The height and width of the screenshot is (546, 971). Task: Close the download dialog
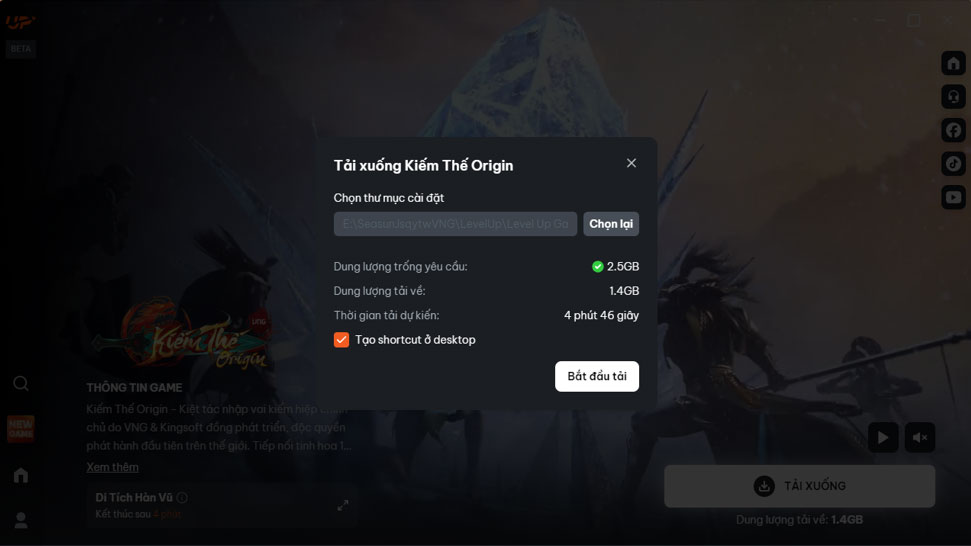[x=631, y=163]
